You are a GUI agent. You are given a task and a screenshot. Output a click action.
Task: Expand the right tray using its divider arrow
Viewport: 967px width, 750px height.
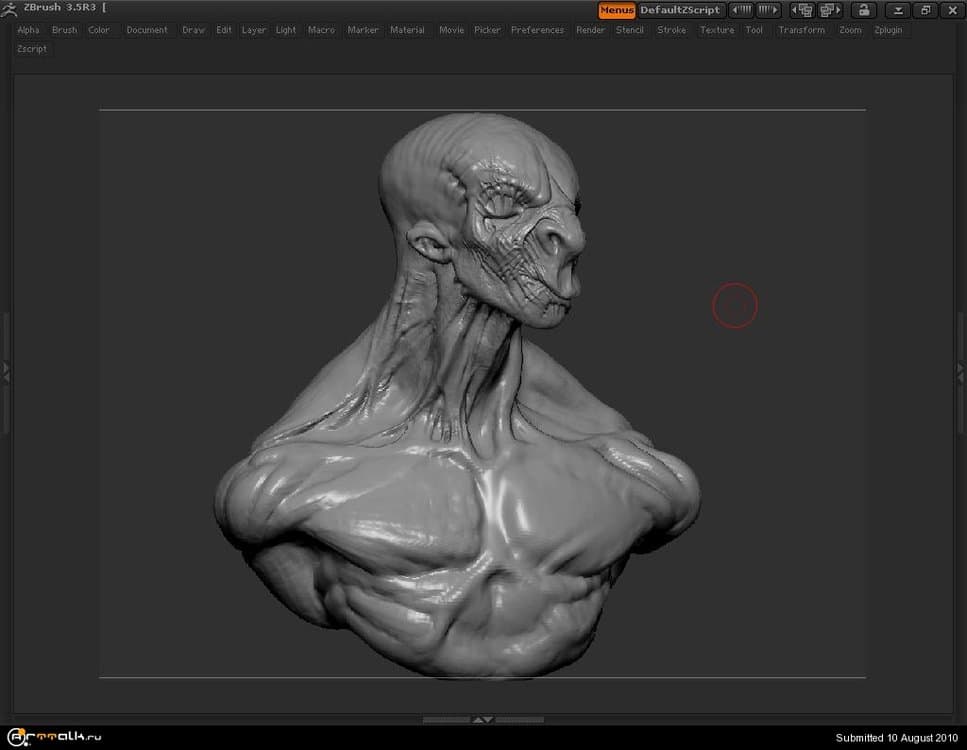(x=961, y=370)
